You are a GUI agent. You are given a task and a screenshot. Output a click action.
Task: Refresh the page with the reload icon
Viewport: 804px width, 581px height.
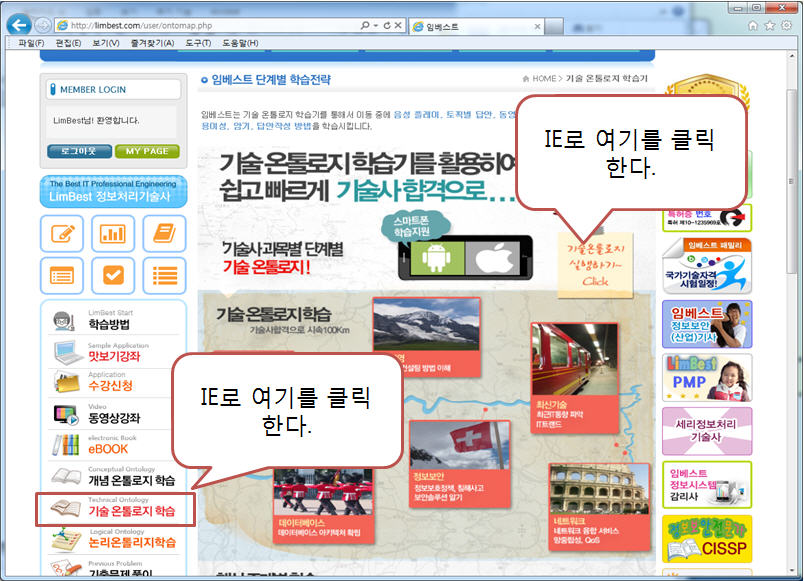[x=387, y=25]
